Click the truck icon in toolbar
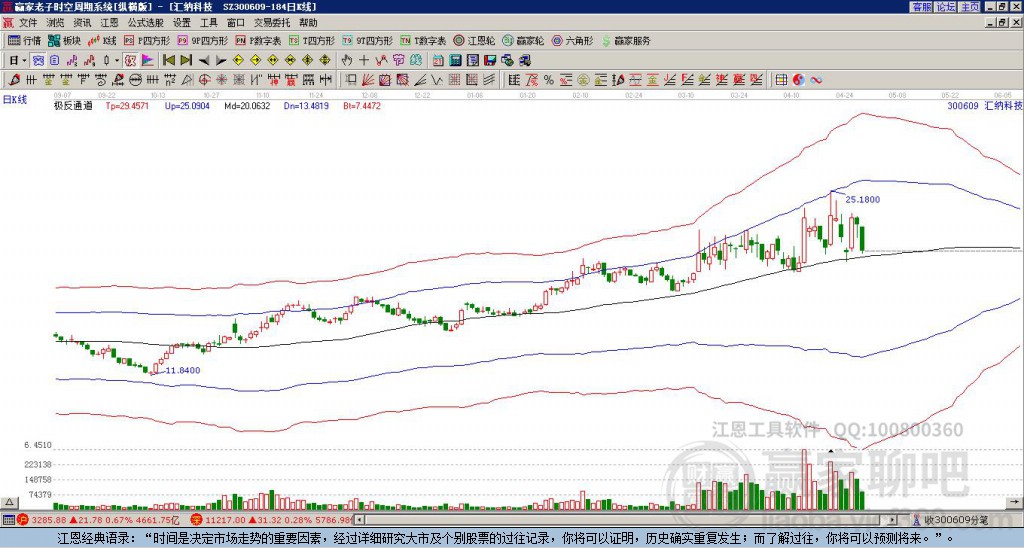Screen dimensions: 1024x548 click(525, 61)
